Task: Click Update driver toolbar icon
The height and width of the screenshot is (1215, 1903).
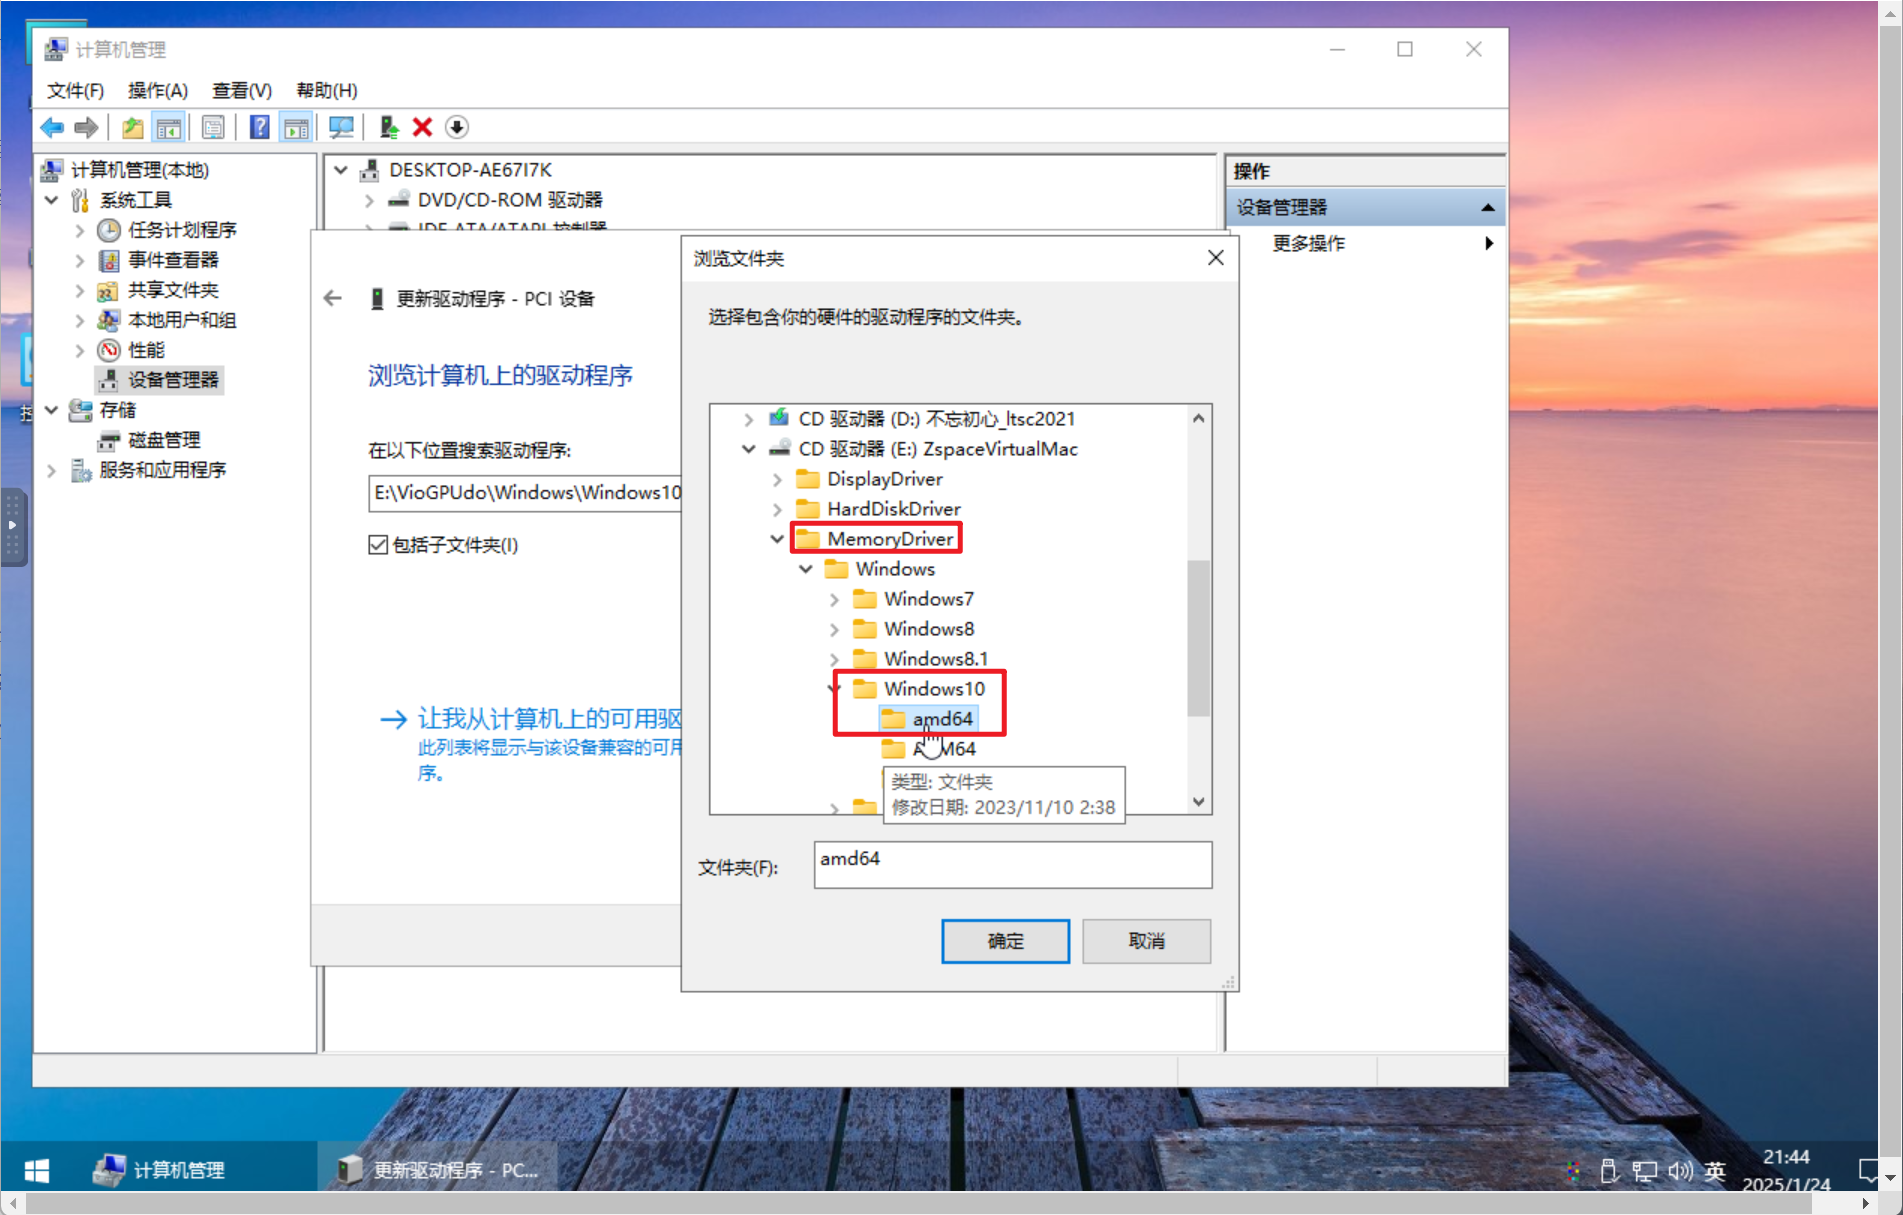Action: pyautogui.click(x=389, y=127)
